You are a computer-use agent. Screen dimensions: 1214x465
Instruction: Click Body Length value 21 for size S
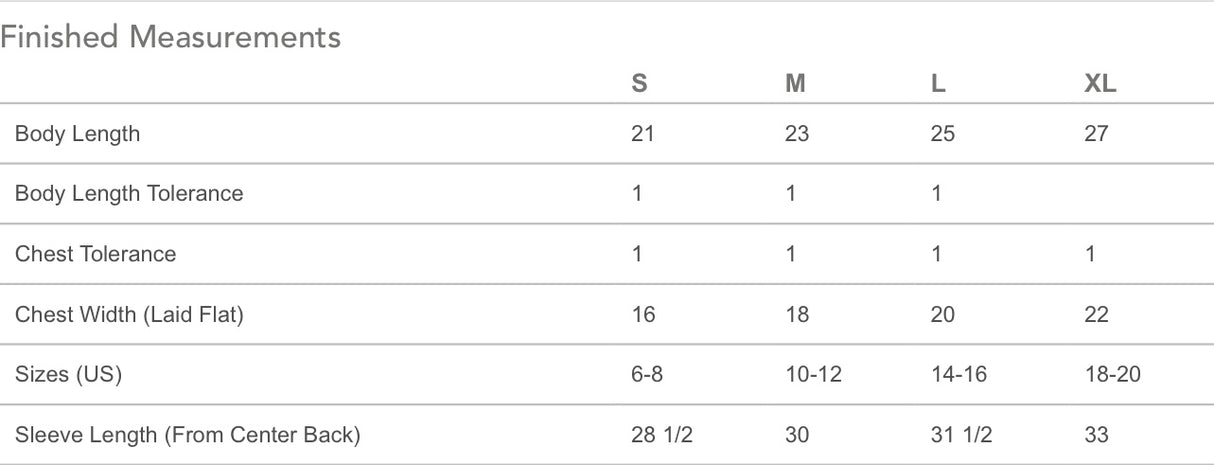coord(643,134)
